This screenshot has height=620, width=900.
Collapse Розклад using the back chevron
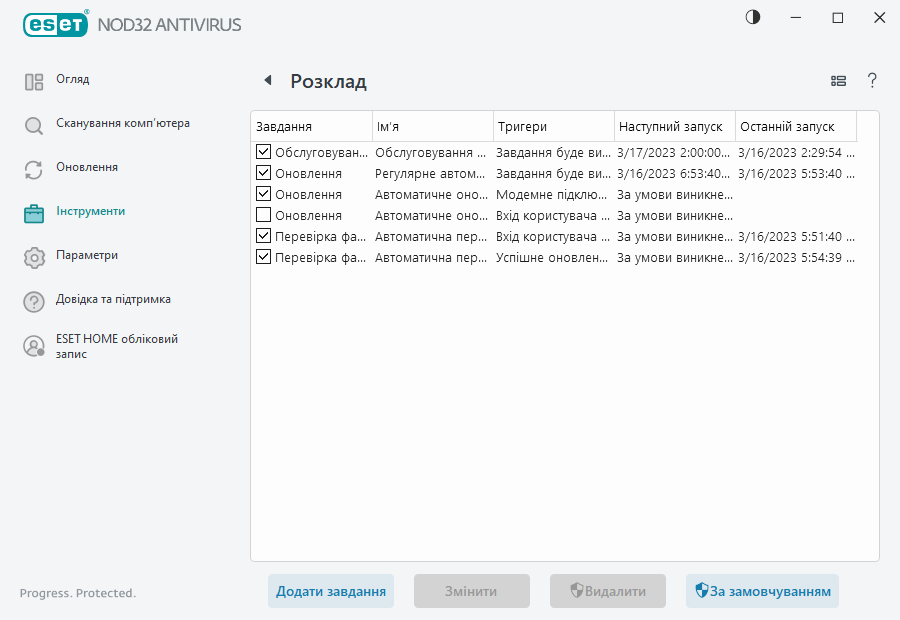(x=266, y=81)
